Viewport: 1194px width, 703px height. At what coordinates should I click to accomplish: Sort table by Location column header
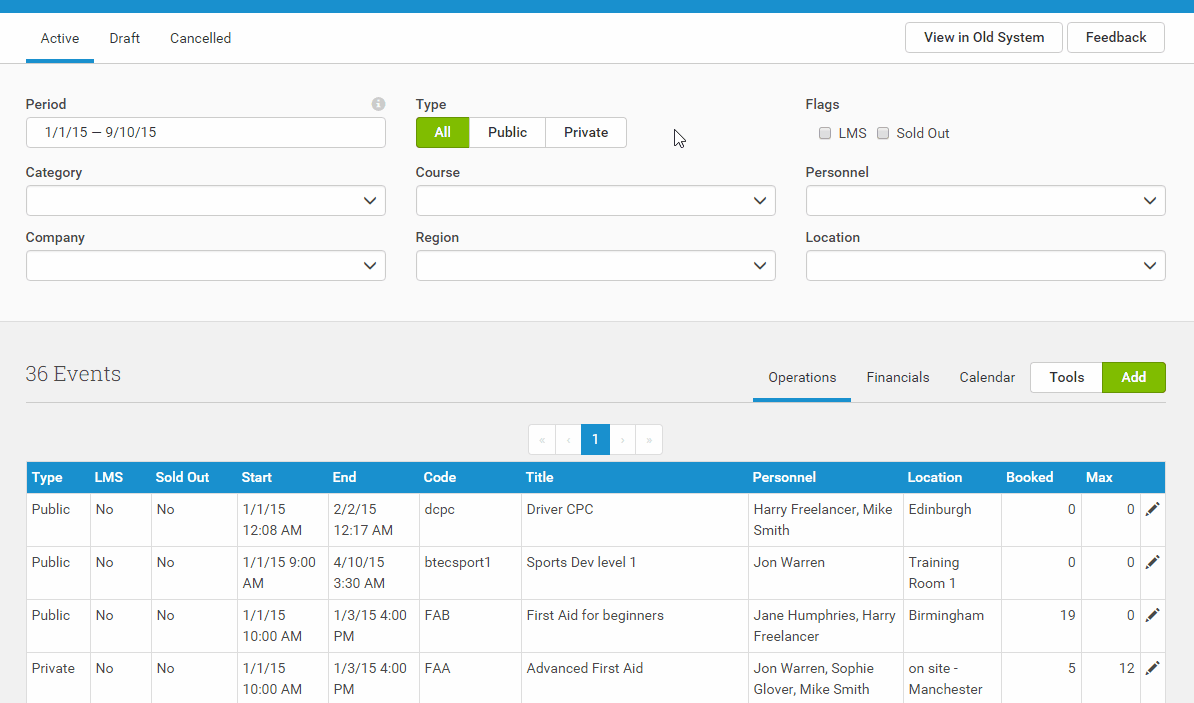(x=934, y=478)
